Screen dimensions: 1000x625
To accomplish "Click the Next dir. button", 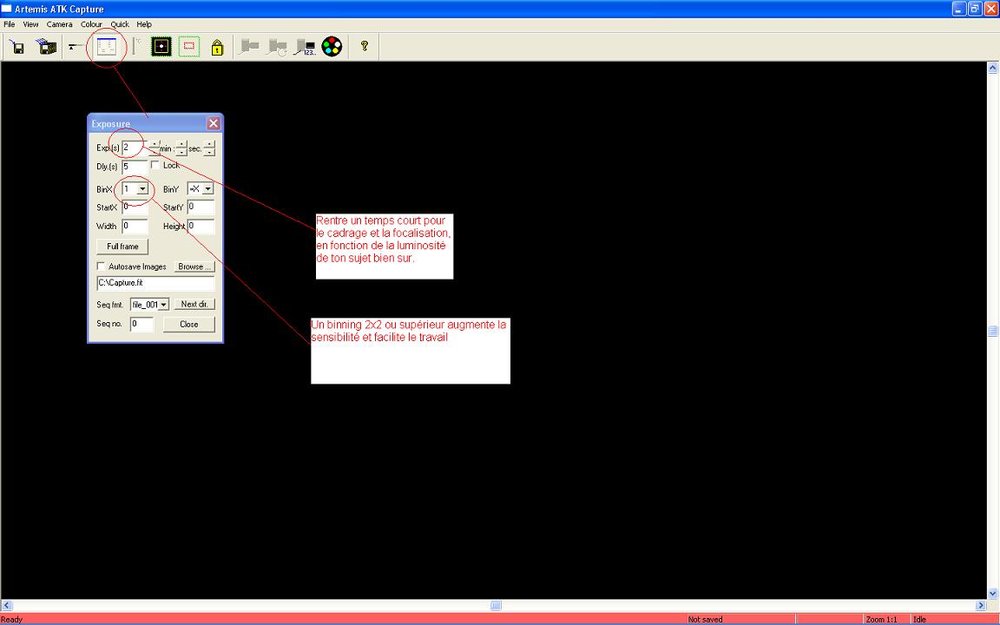I will tap(195, 304).
